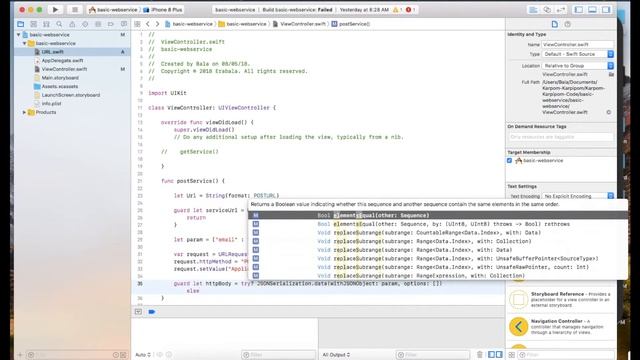Open the Project navigator folder icon
Screen dimensions: 640x360
(x=20, y=24)
